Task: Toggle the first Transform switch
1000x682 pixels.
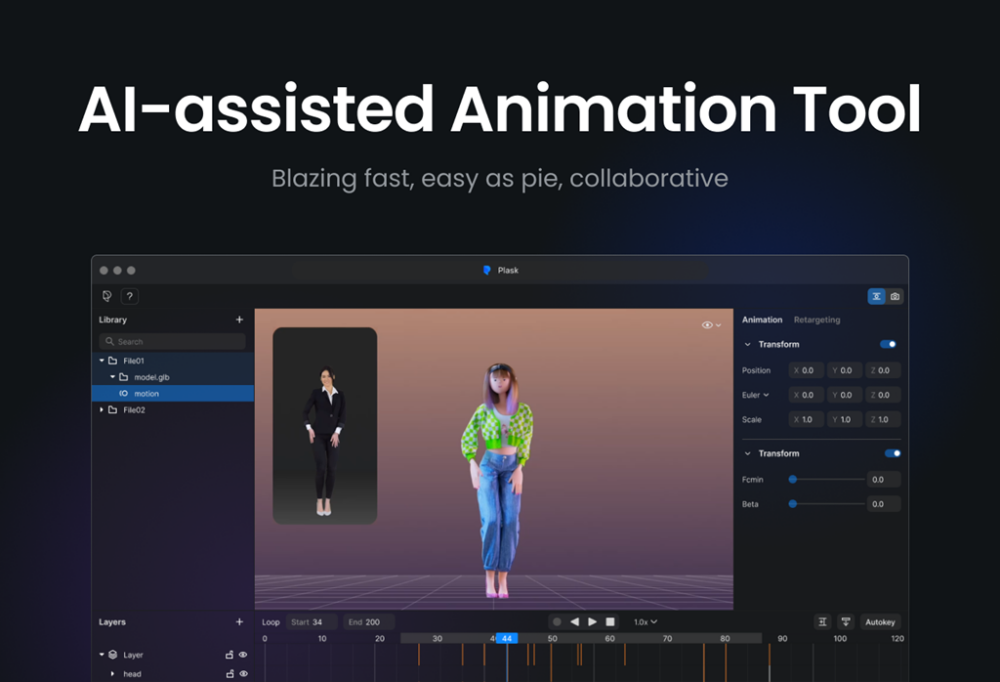Action: tap(888, 345)
